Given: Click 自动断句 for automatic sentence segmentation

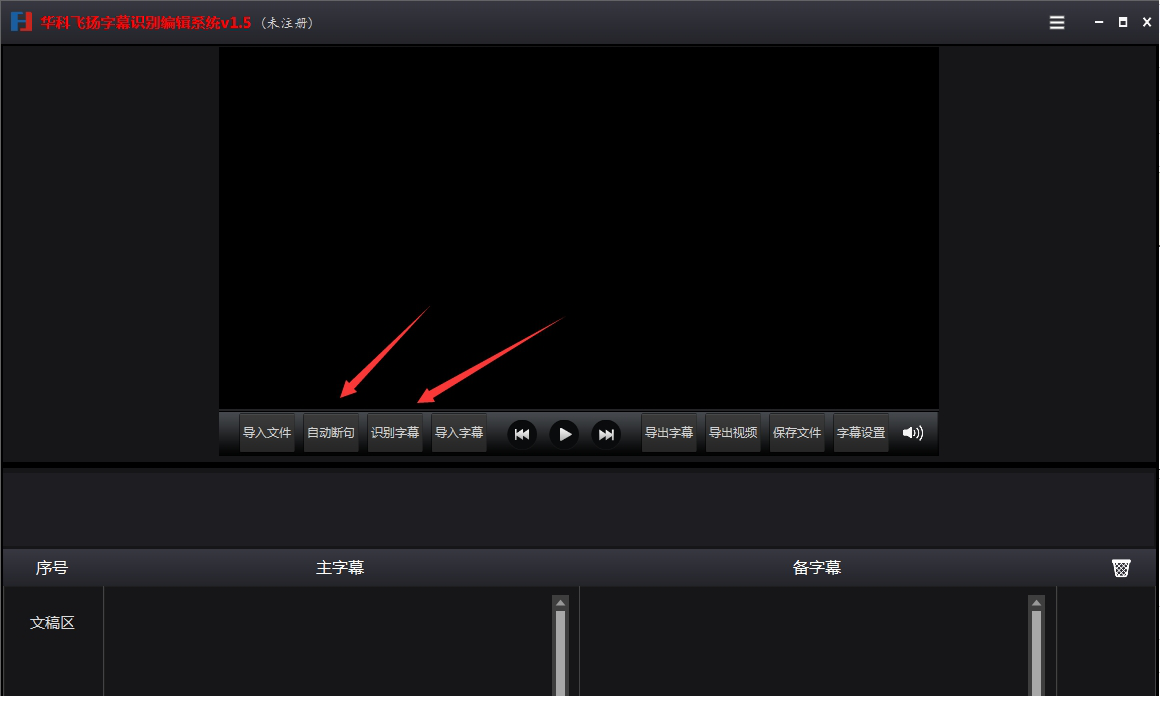Looking at the screenshot, I should pos(331,432).
